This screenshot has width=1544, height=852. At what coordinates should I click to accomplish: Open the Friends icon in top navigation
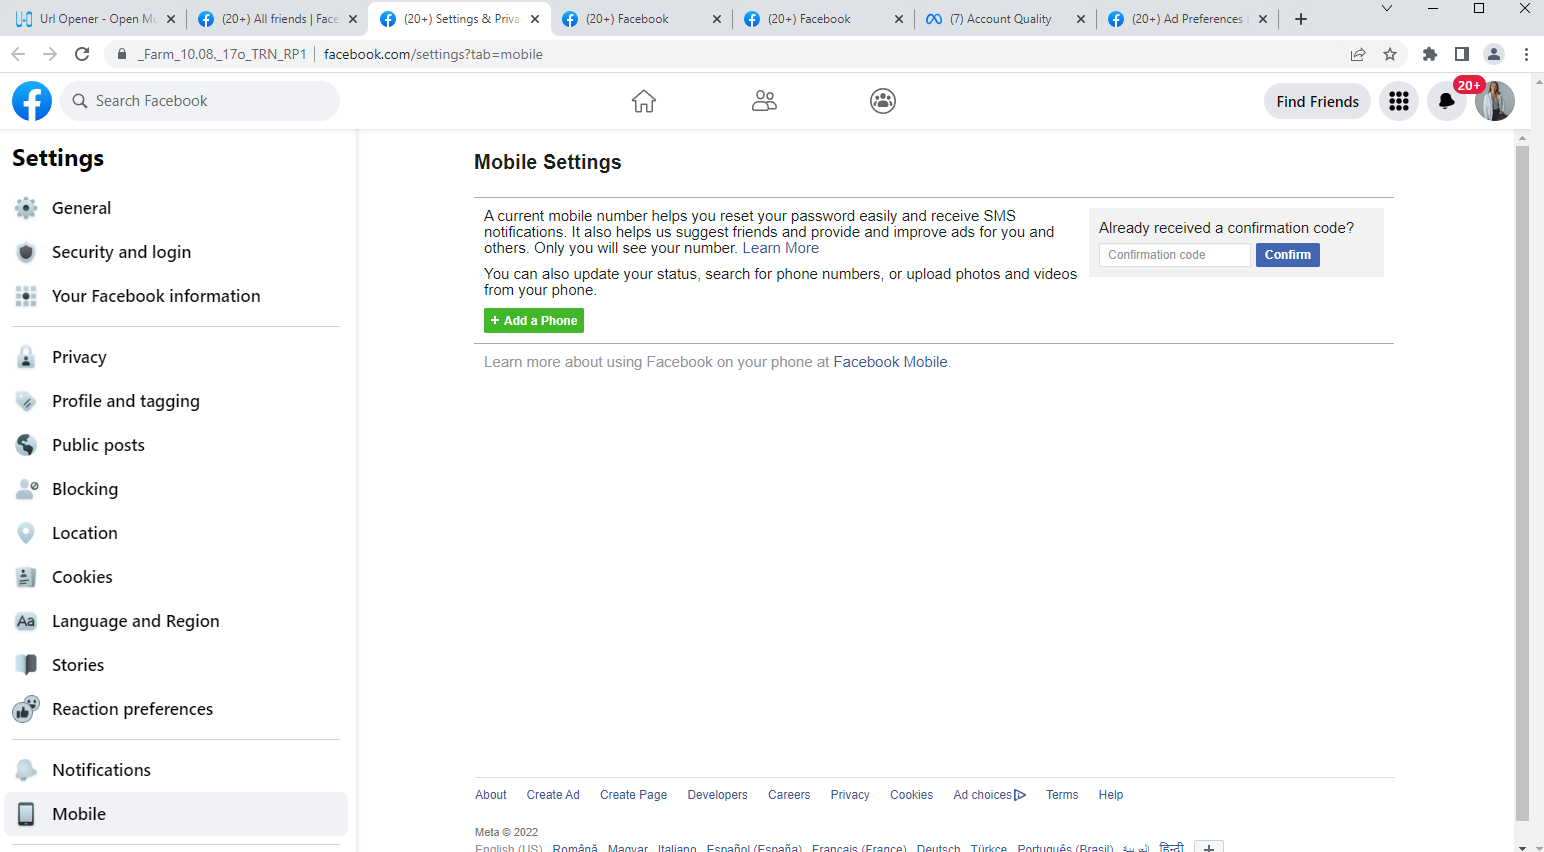pos(764,101)
